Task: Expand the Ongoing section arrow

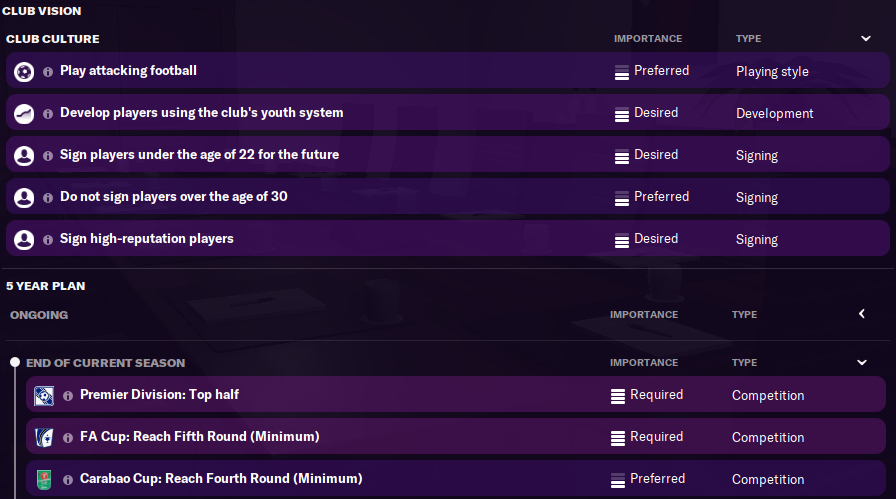Action: [x=862, y=314]
